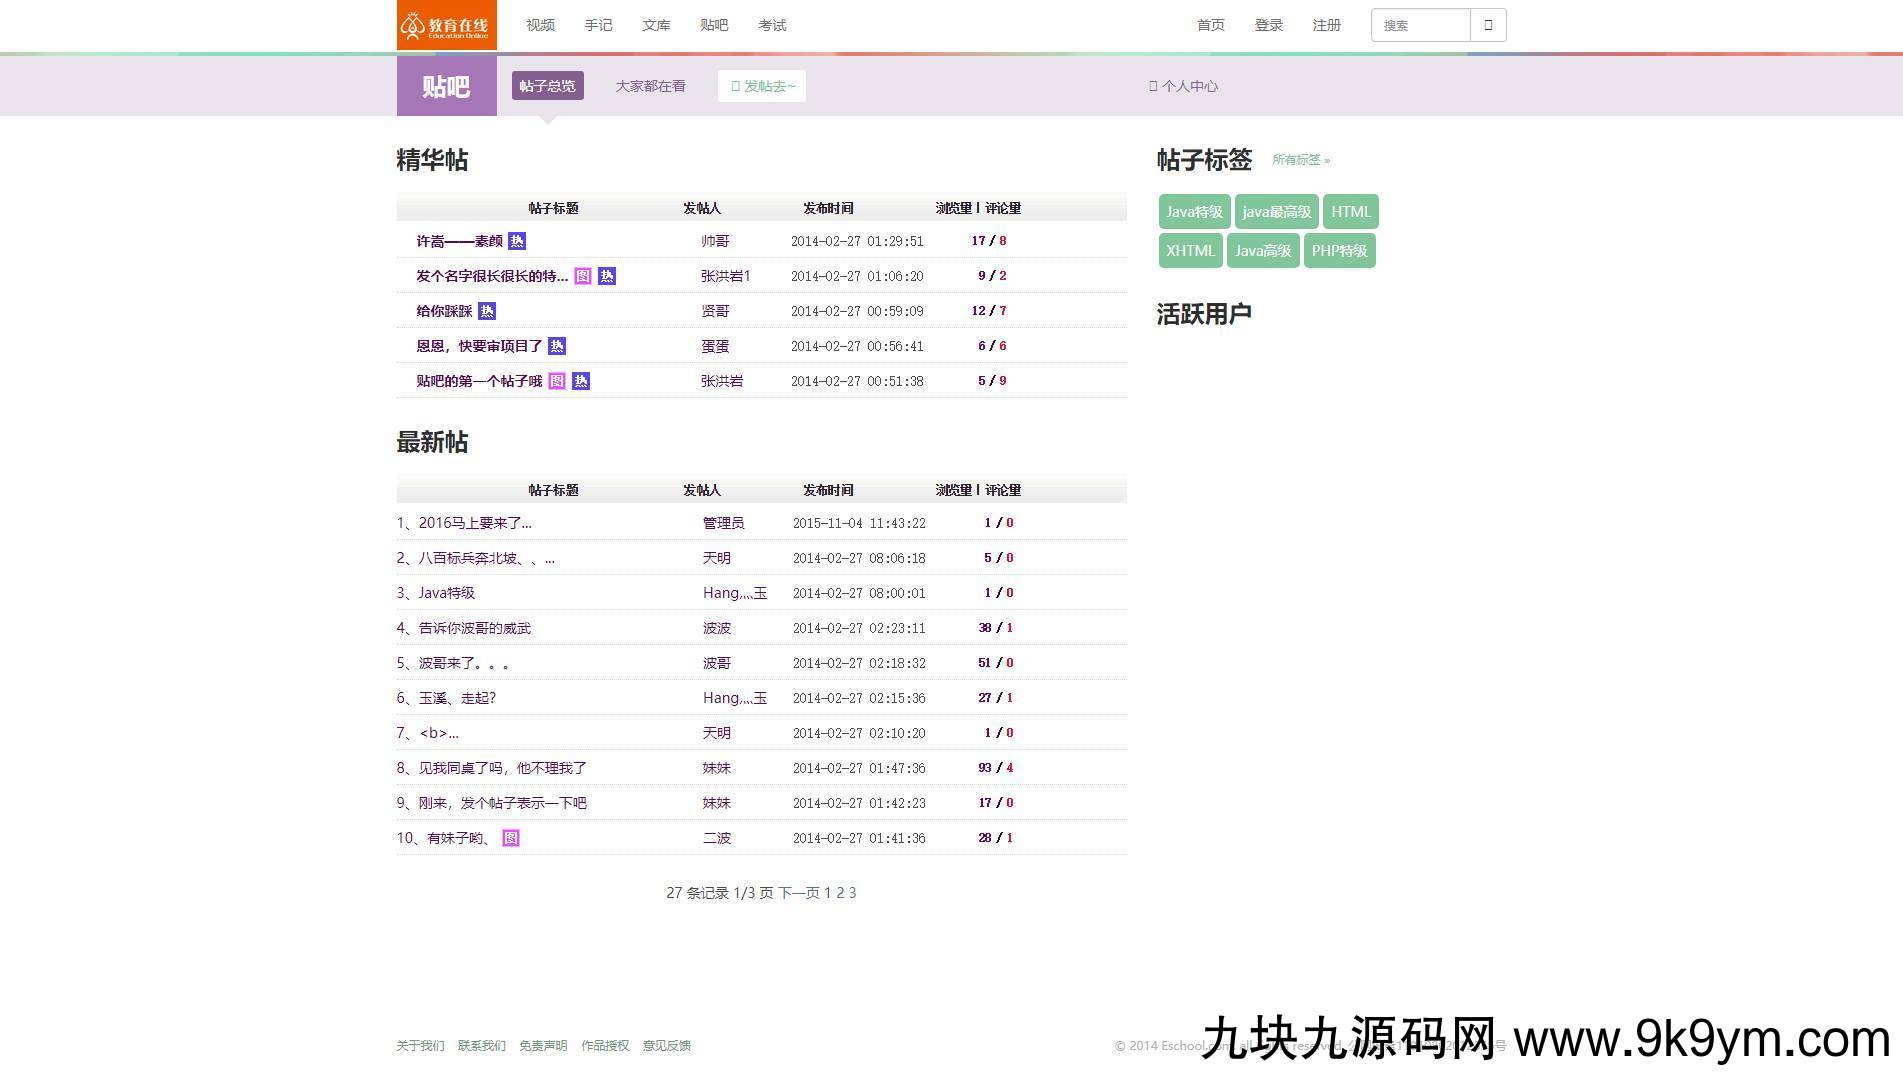The image size is (1903, 1076).
Task: Select the Java特级 tag
Action: (1194, 212)
